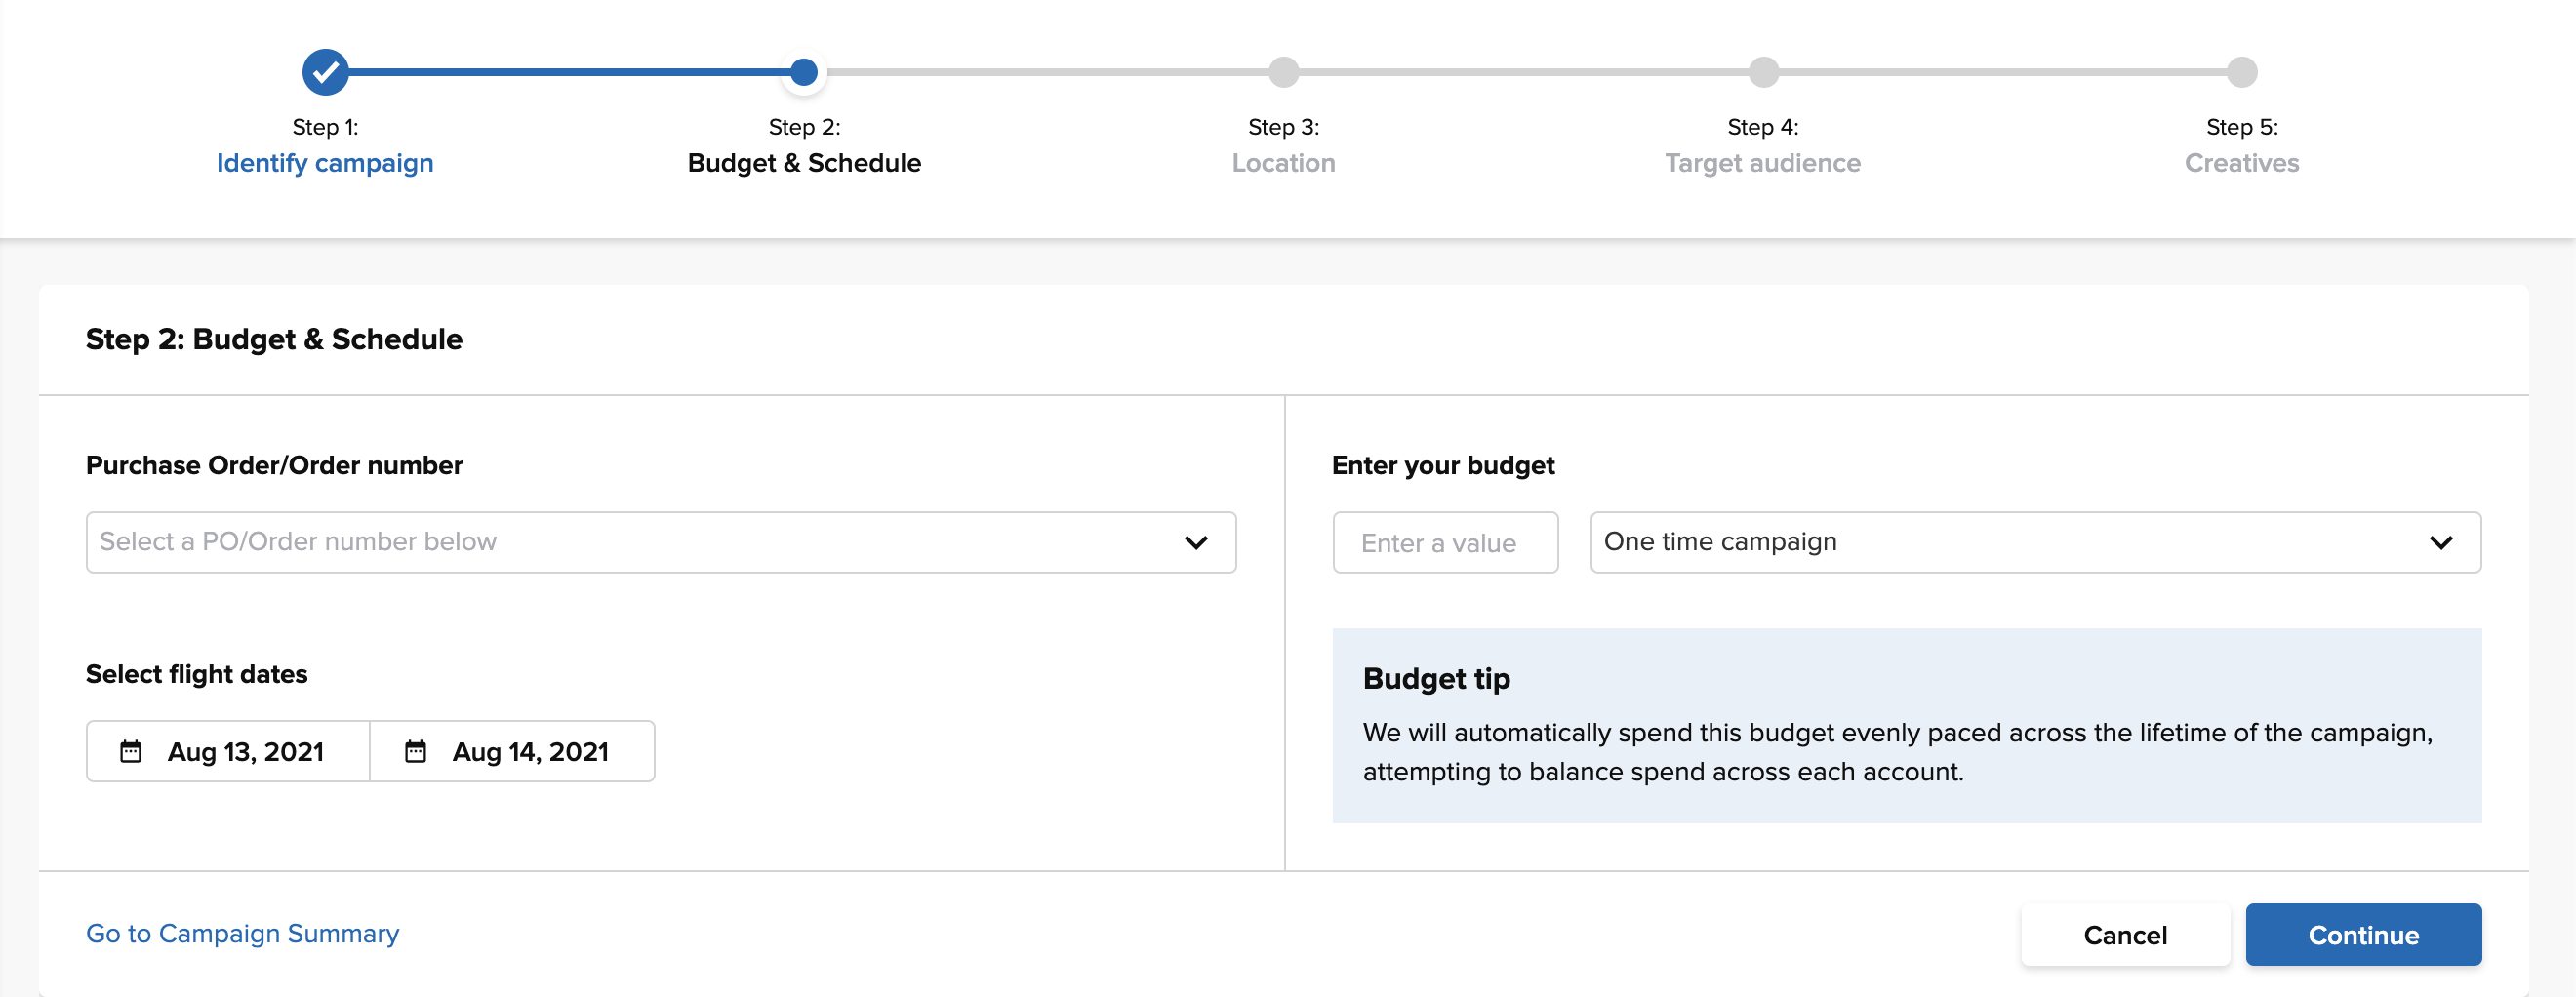
Task: Click the Step 2: Budget & Schedule heading
Action: (274, 339)
